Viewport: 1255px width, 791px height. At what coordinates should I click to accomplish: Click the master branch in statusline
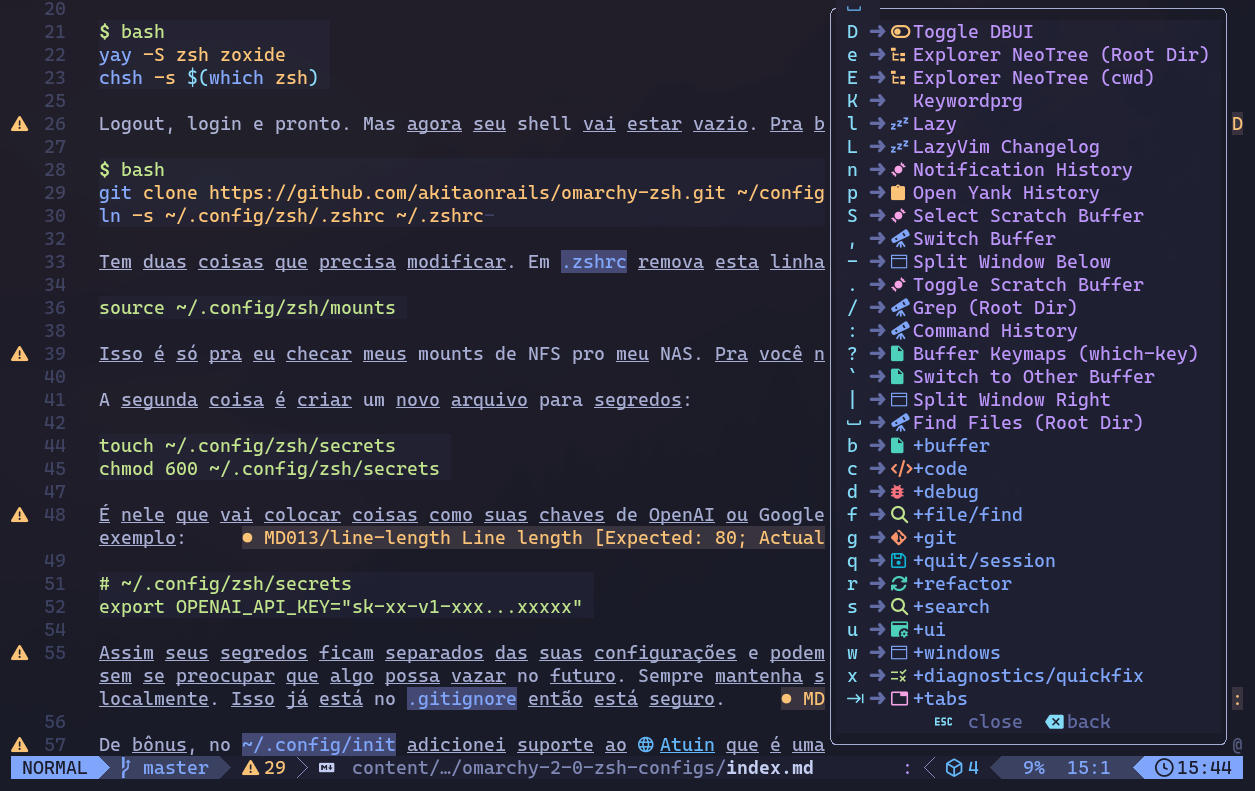click(175, 768)
